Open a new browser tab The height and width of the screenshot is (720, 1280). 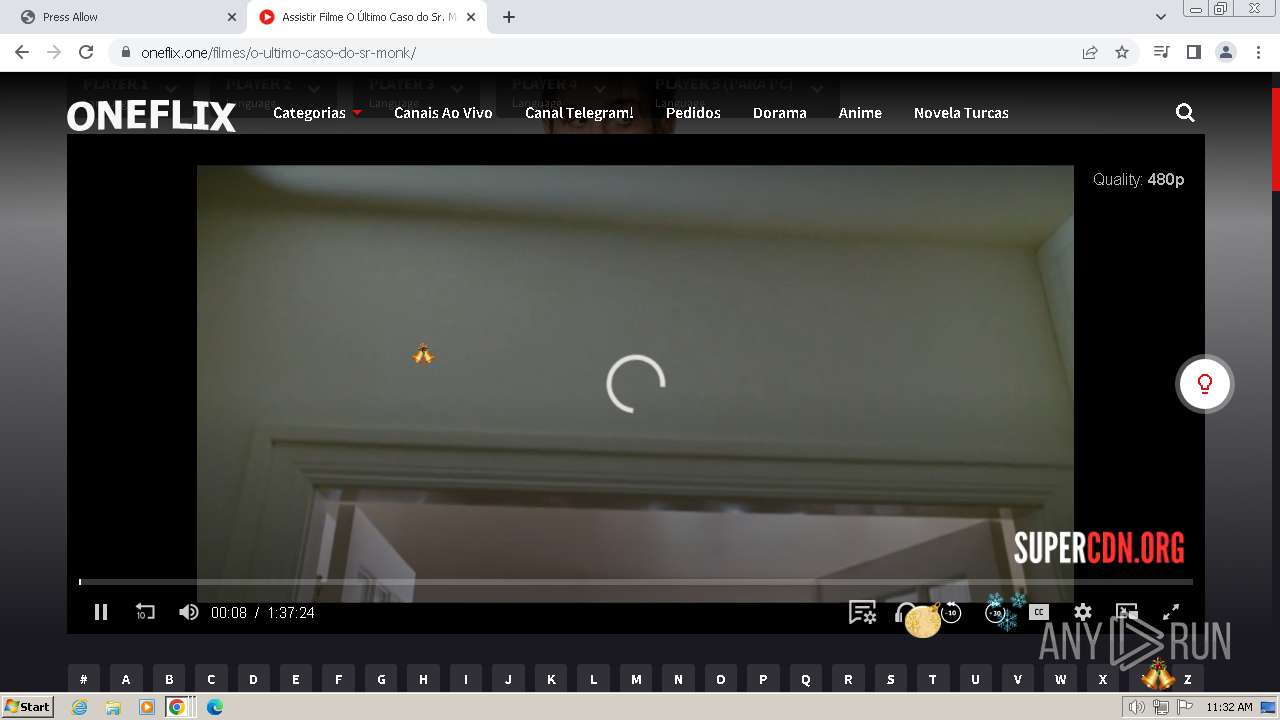click(x=509, y=17)
